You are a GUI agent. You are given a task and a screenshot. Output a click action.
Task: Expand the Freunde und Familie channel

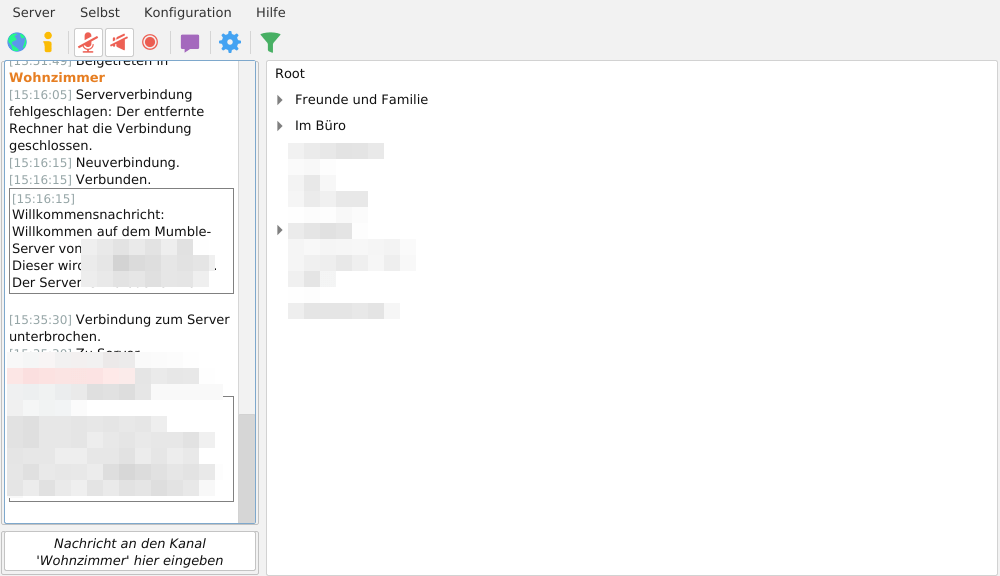tap(280, 99)
